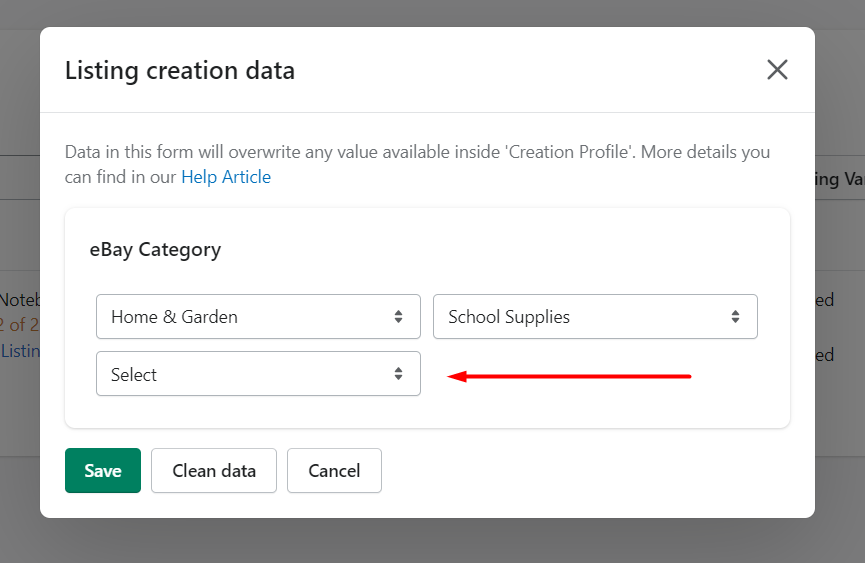
Task: Click the partially hidden Notebook product name
Action: (x=19, y=299)
